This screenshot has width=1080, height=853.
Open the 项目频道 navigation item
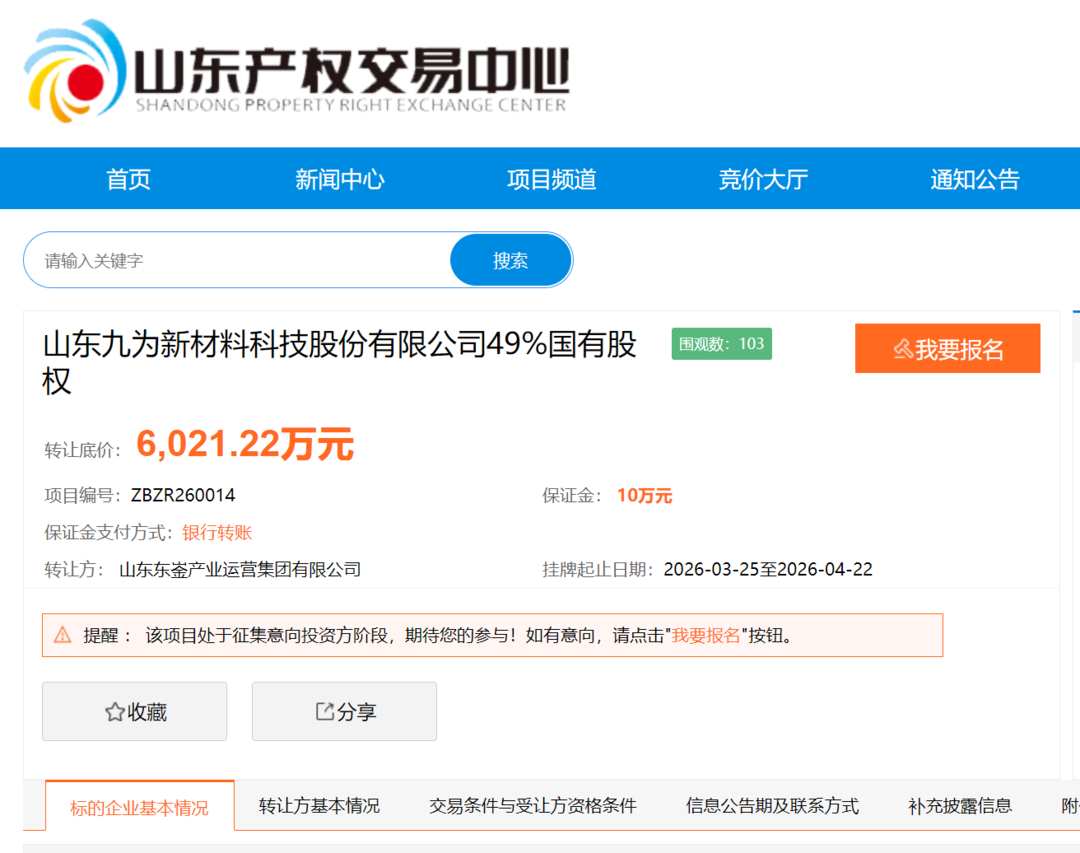tap(551, 179)
